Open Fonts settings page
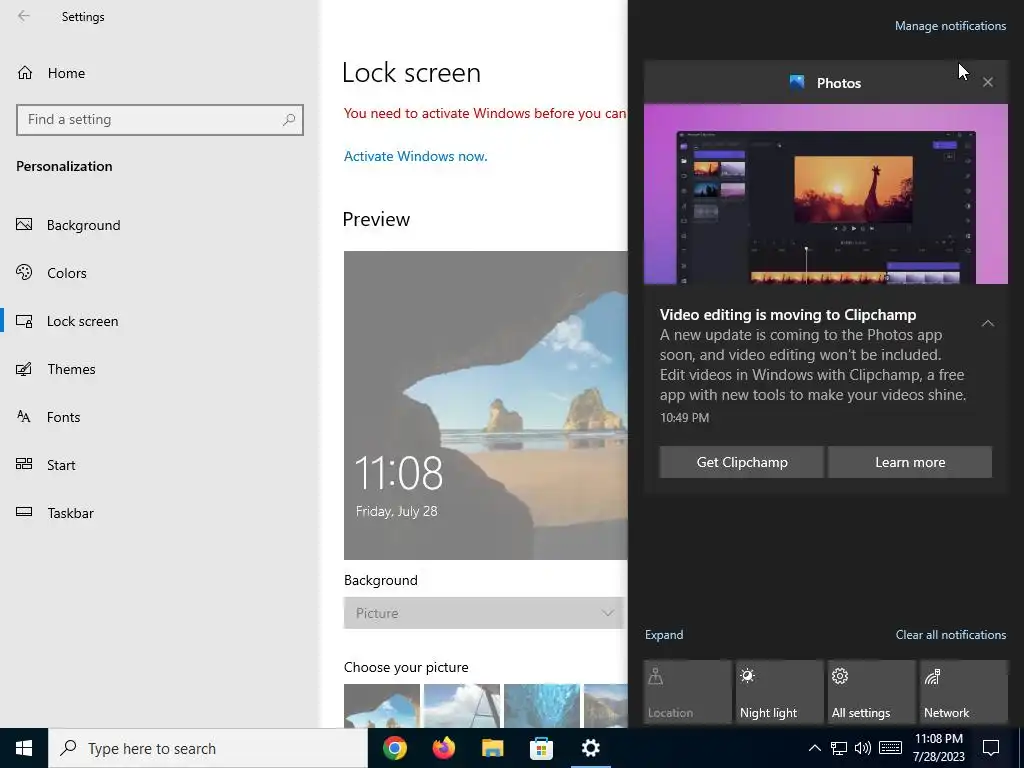 (63, 417)
